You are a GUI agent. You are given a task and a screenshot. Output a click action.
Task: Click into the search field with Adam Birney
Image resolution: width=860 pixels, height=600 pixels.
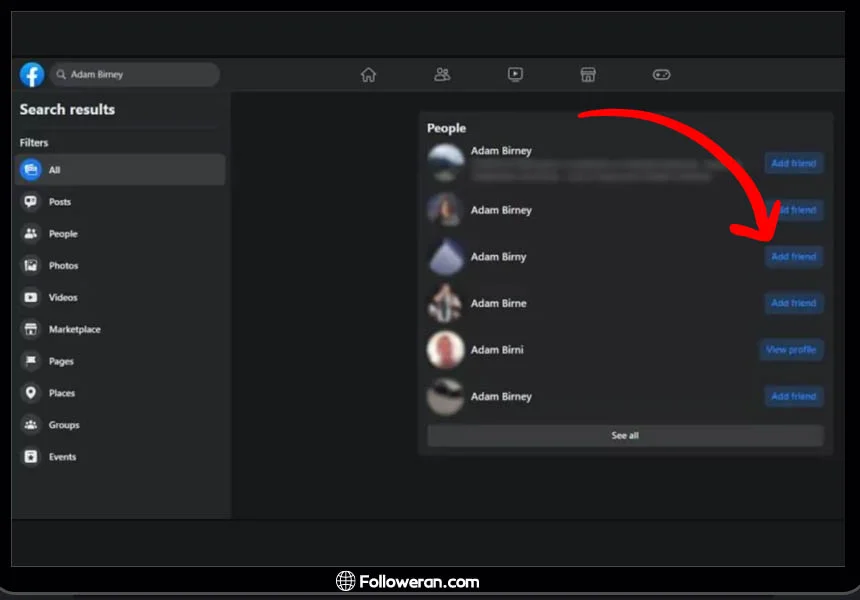tap(135, 75)
